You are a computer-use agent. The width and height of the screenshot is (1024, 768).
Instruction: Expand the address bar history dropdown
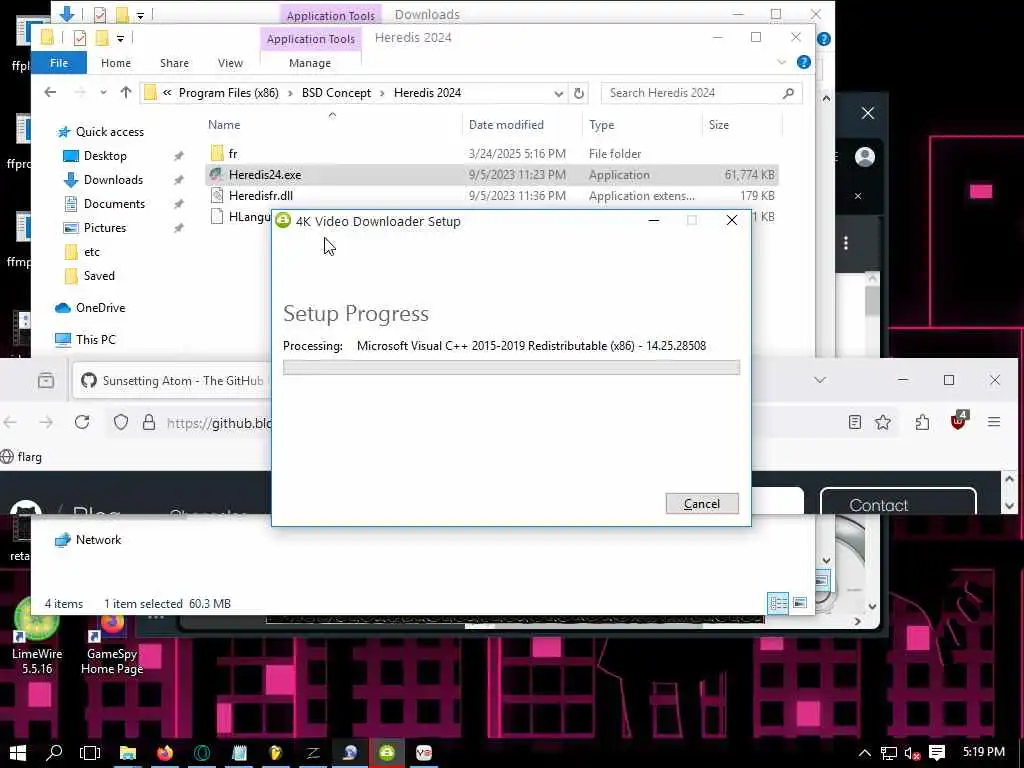[558, 93]
